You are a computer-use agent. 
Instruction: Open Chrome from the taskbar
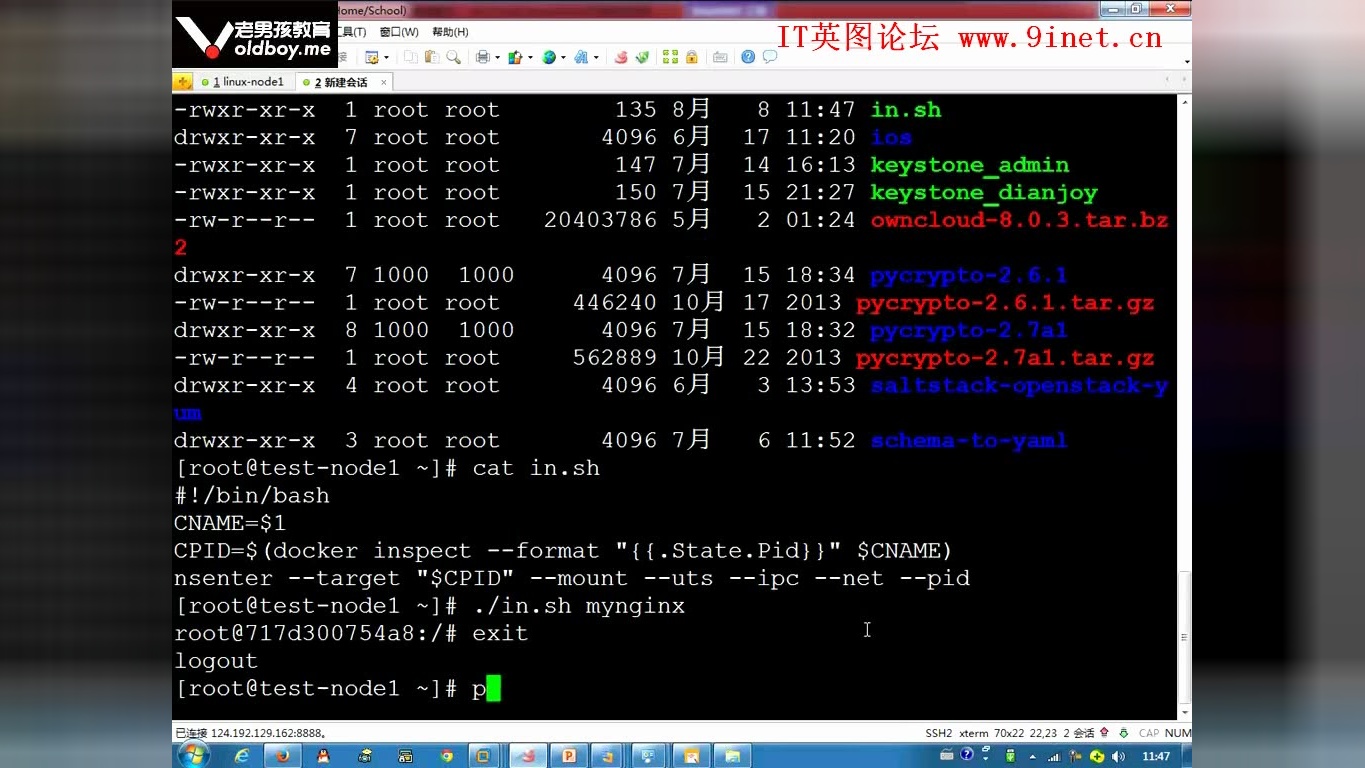click(447, 756)
